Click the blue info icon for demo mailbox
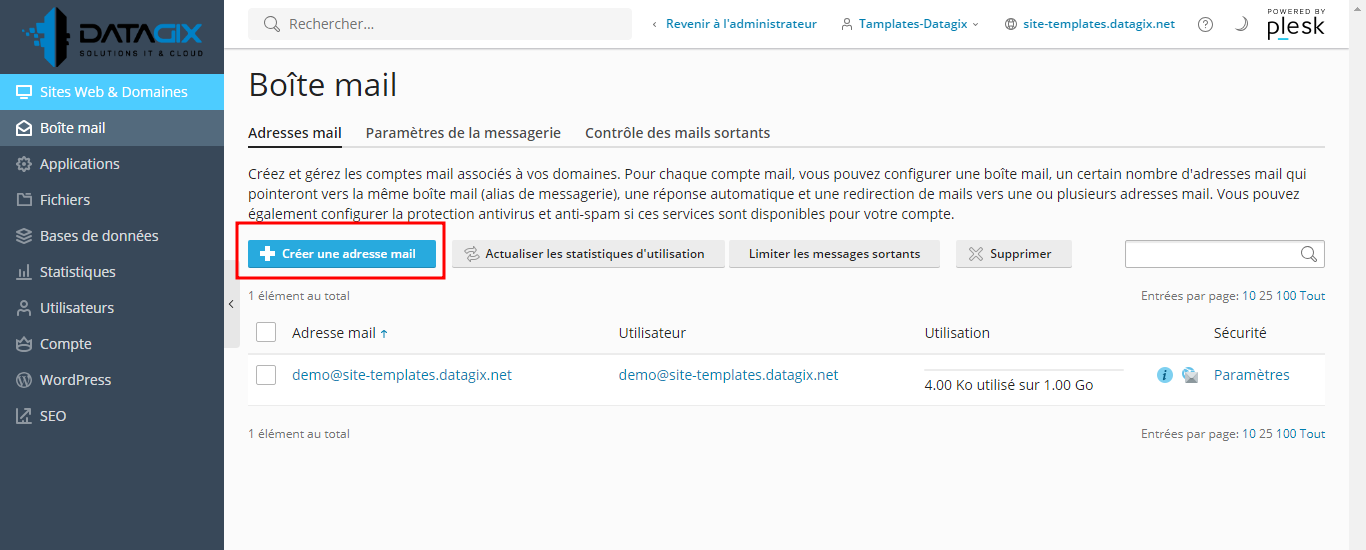 (x=1164, y=376)
